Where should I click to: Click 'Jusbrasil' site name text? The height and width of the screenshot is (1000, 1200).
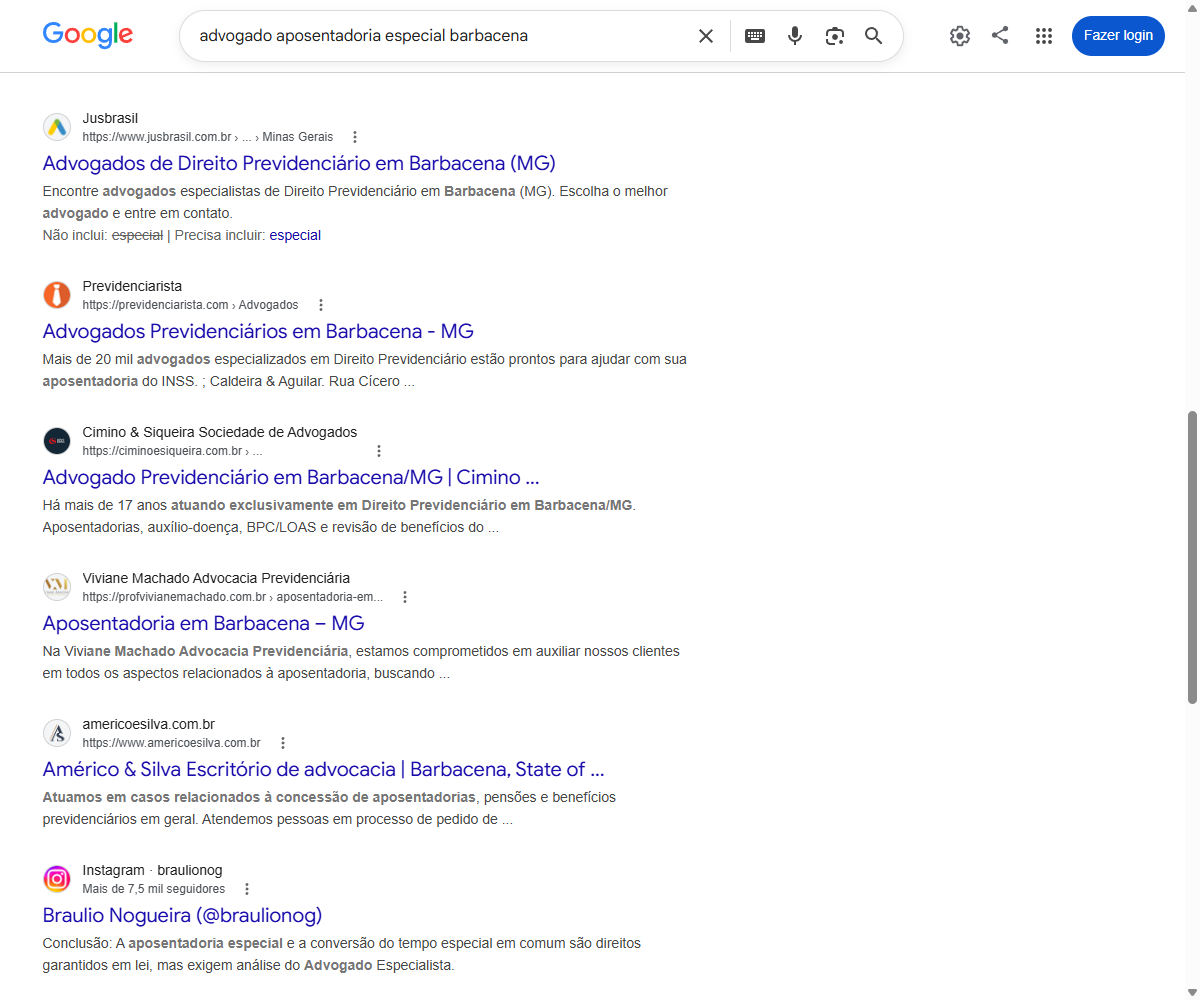coord(110,118)
